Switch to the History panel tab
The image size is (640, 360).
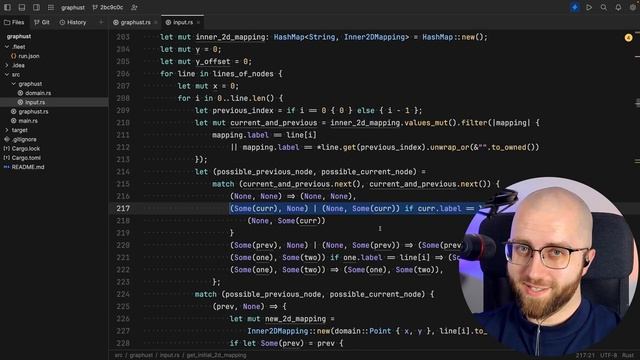tap(73, 22)
